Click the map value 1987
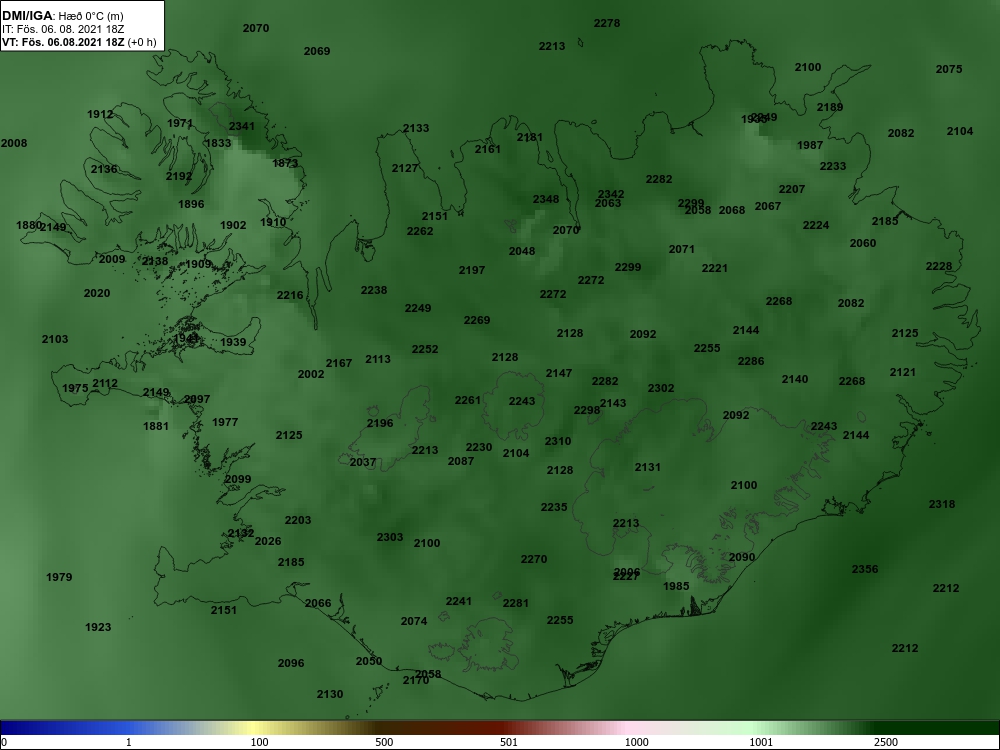Image resolution: width=1000 pixels, height=750 pixels. (810, 145)
